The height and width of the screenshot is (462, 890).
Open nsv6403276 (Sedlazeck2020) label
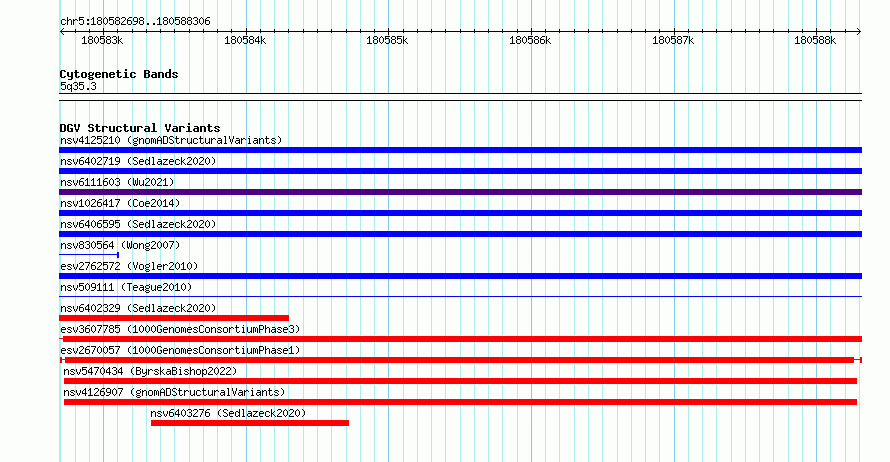coord(228,413)
